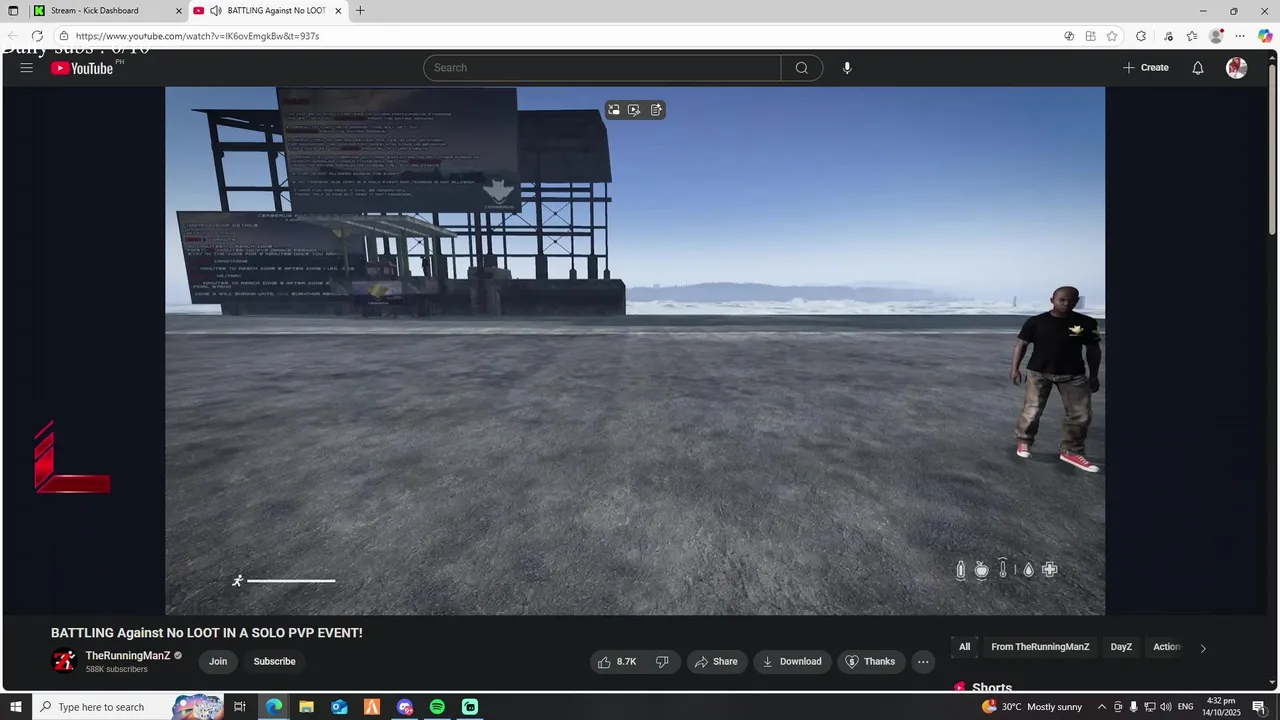Open the media control icon in toolbar
The height and width of the screenshot is (720, 1280).
tap(1168, 36)
